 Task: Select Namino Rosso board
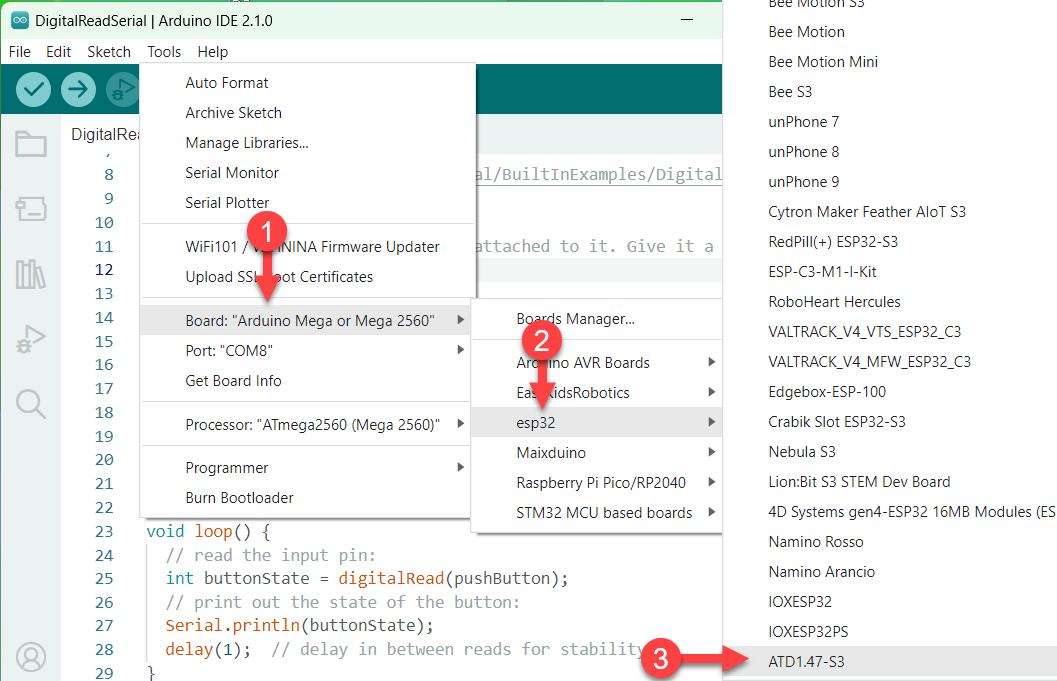point(890,542)
